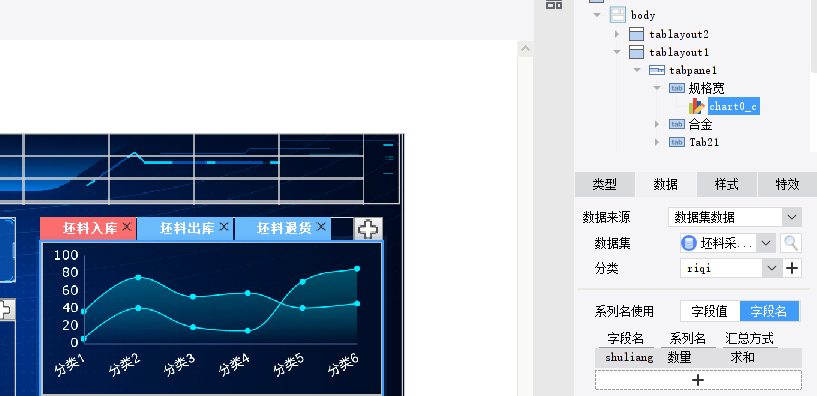Select the 合金 tree item
817x396 pixels.
(700, 124)
